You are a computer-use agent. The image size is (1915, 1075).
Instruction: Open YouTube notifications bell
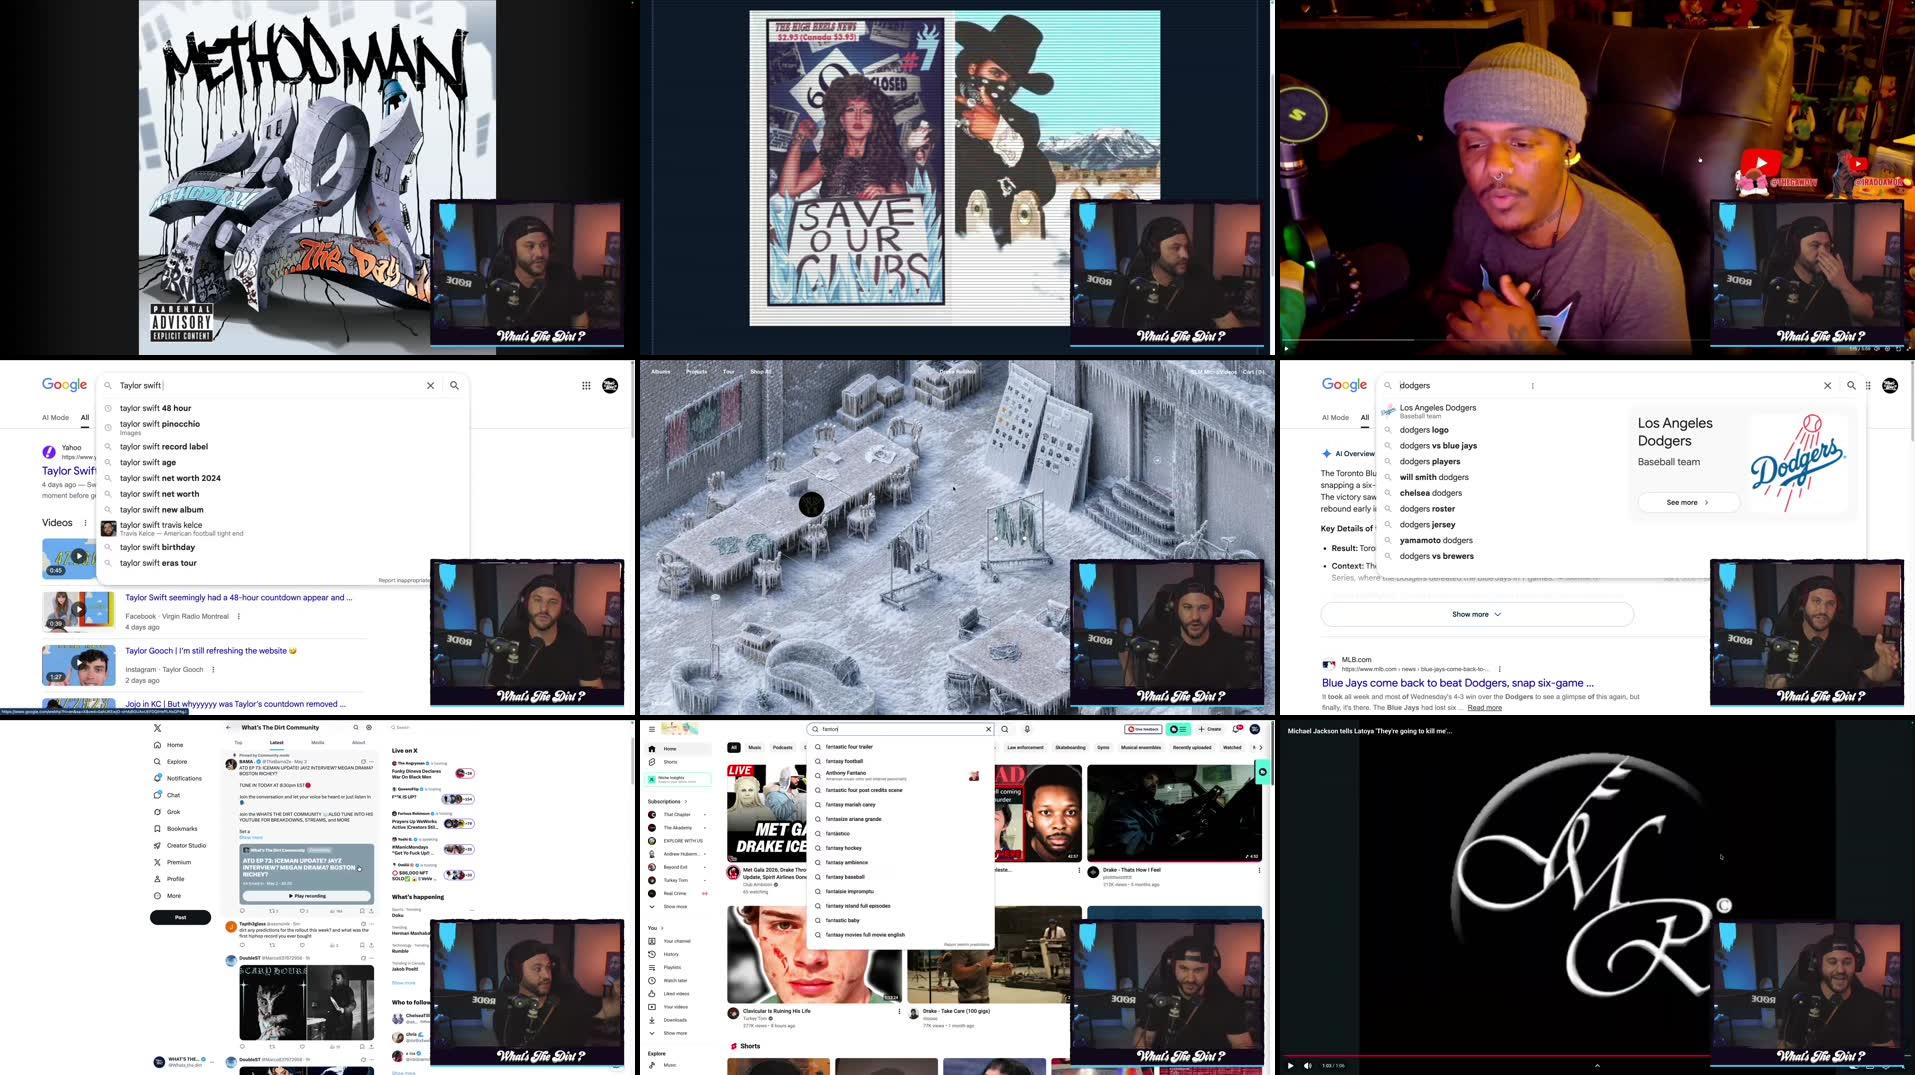pyautogui.click(x=1237, y=729)
